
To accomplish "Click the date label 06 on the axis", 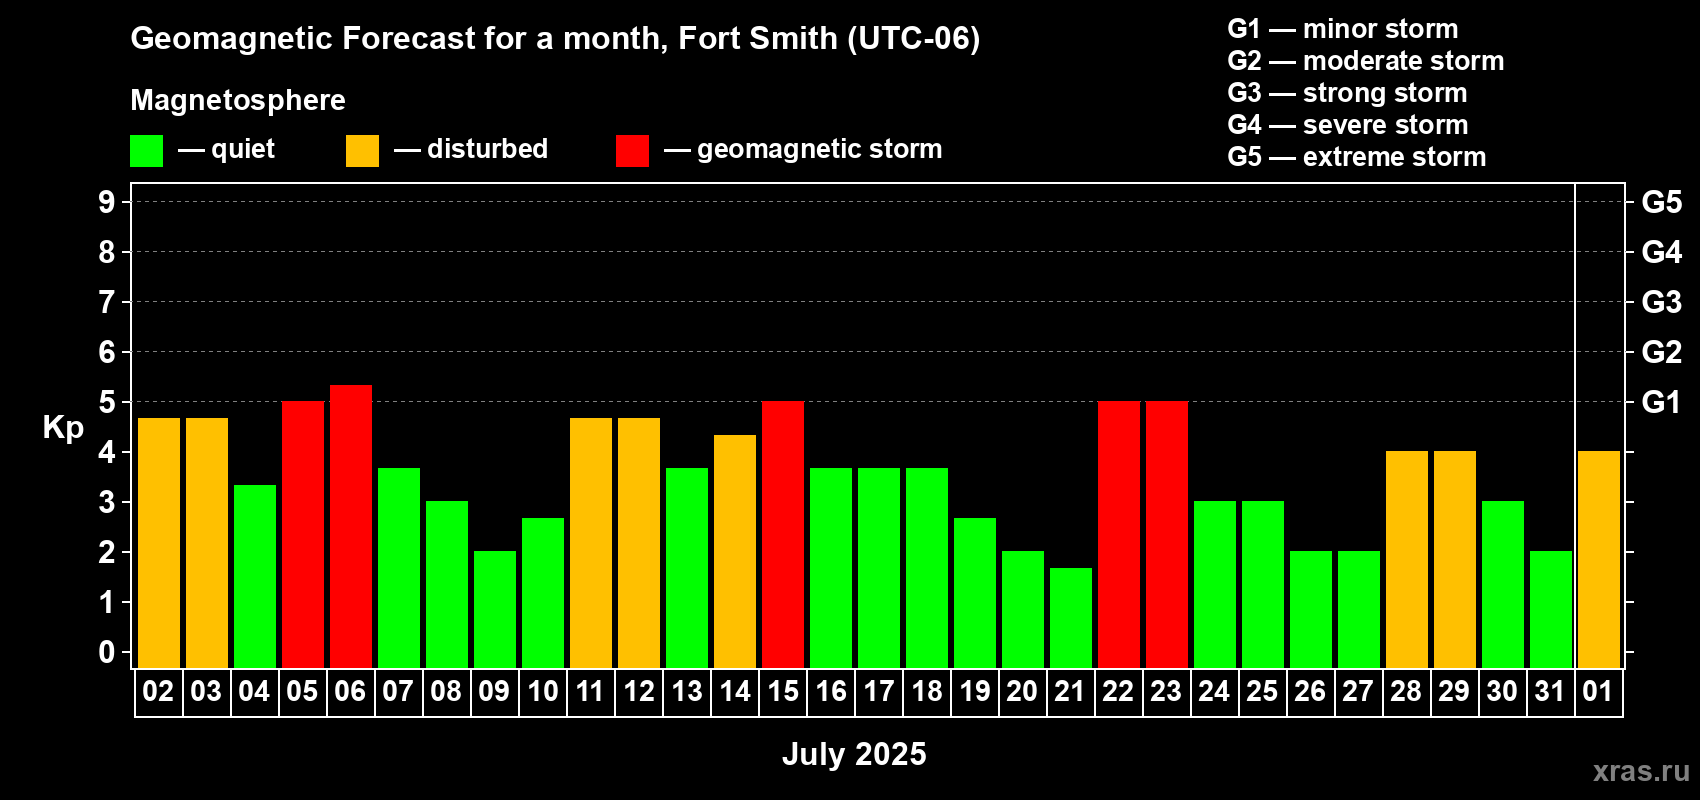I will pyautogui.click(x=350, y=692).
